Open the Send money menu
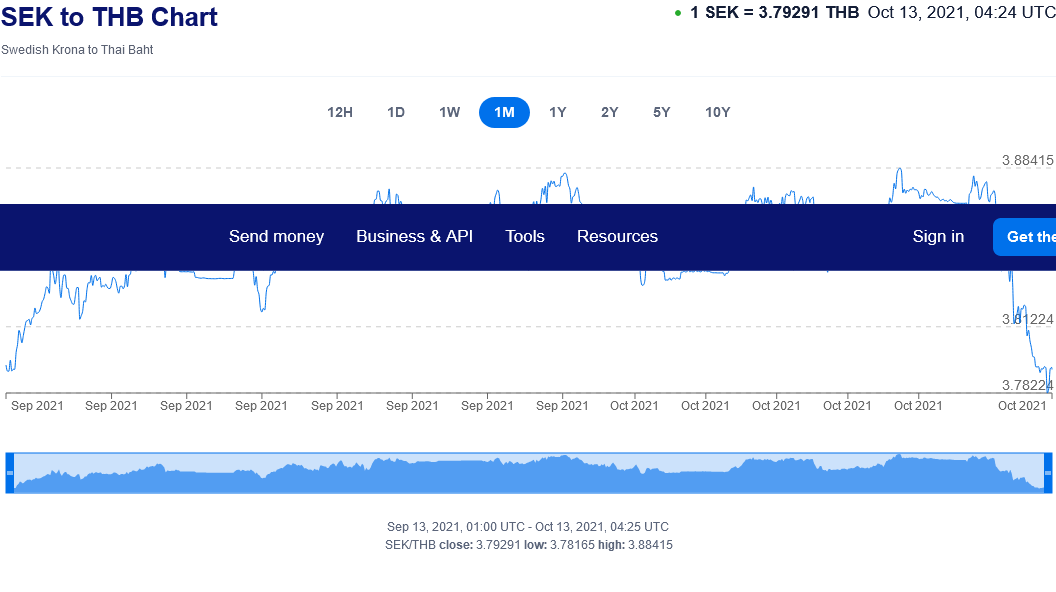Screen dimensions: 1056x592 pyautogui.click(x=276, y=236)
